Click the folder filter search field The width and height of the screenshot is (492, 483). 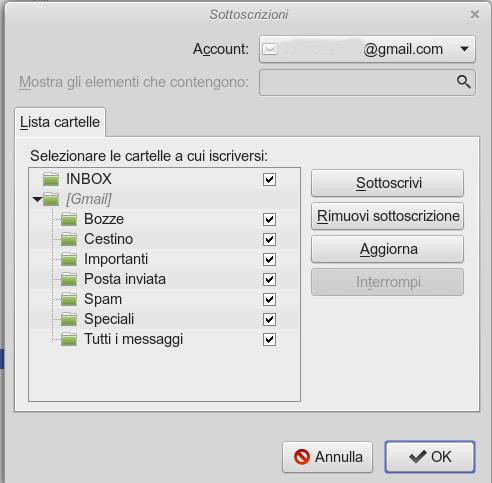[367, 82]
